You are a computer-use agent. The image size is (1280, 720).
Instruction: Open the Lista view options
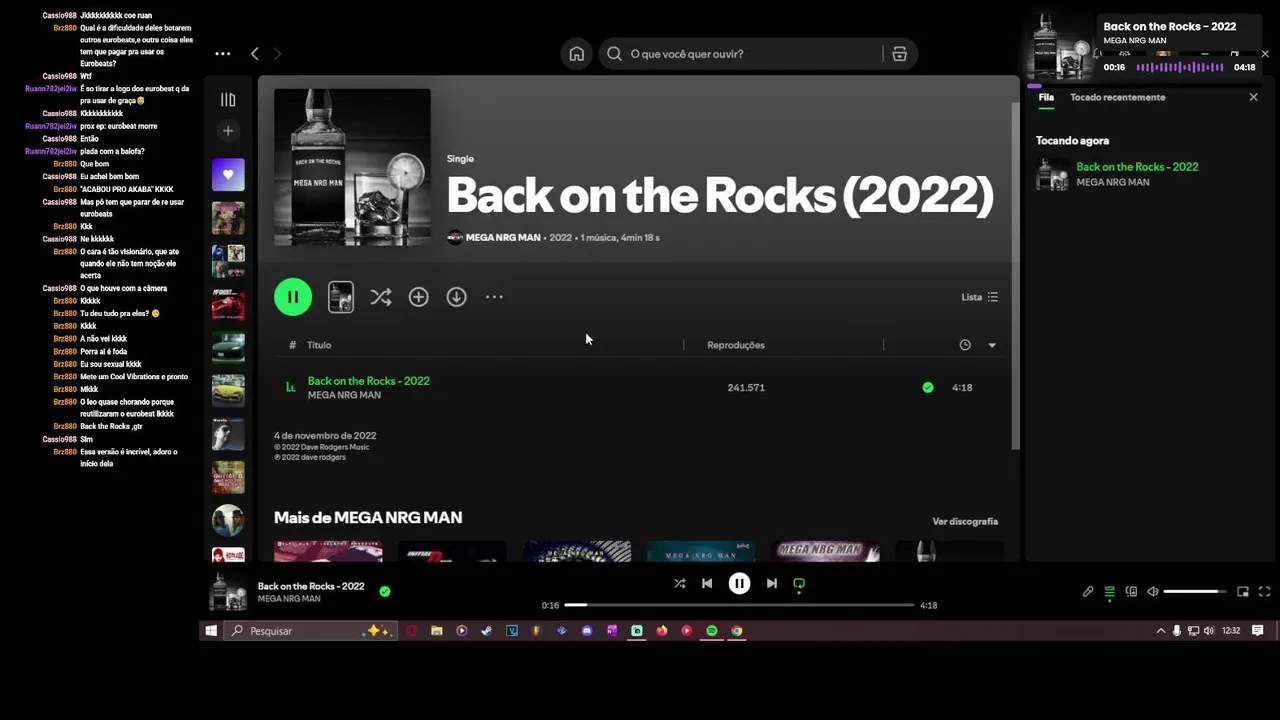tap(980, 297)
